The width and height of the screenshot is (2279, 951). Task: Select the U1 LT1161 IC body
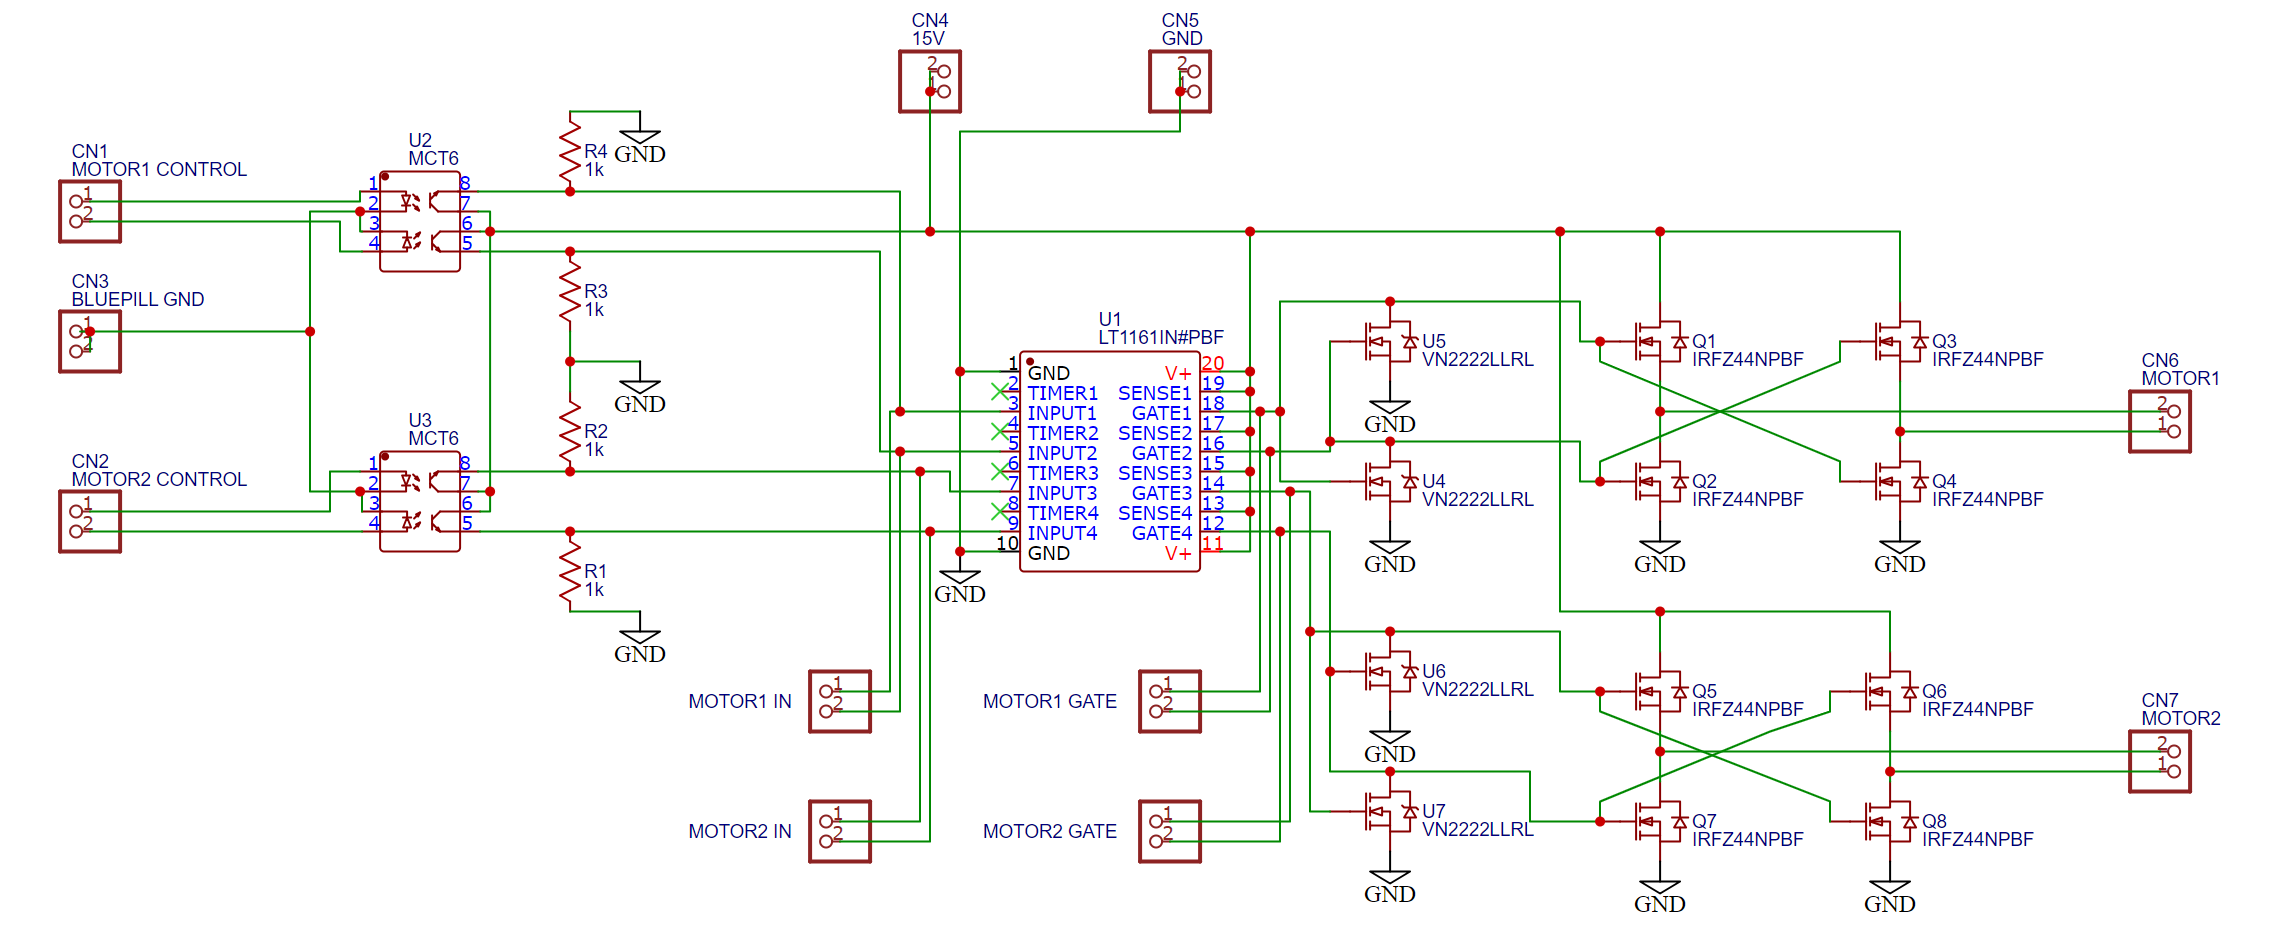[1109, 462]
